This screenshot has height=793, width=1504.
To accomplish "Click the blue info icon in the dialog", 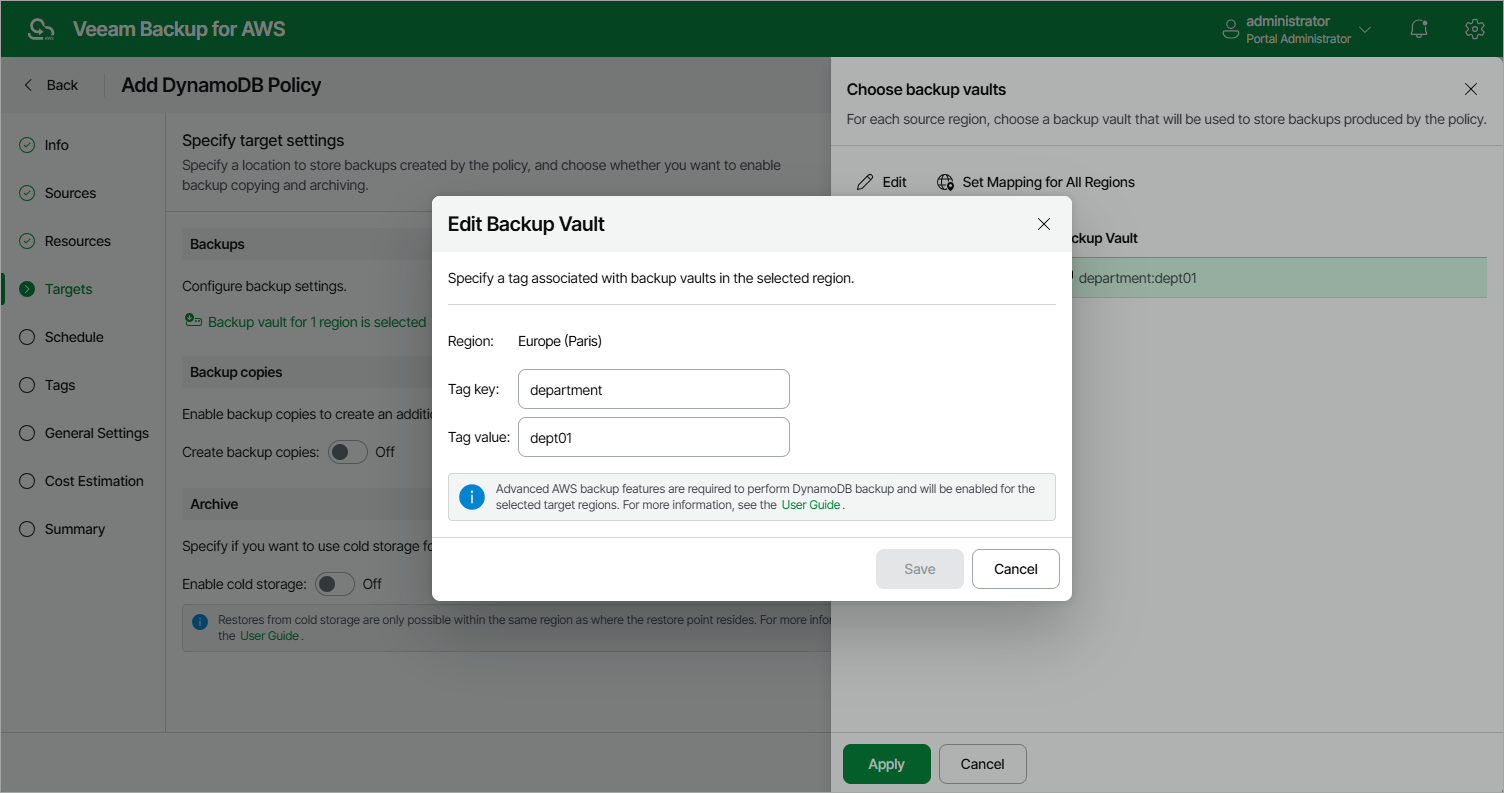I will (x=472, y=497).
